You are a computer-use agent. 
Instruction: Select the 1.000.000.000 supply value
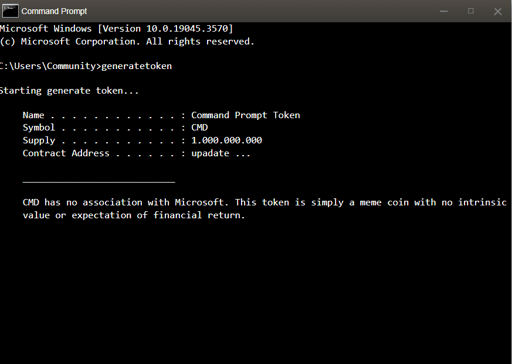tap(227, 140)
